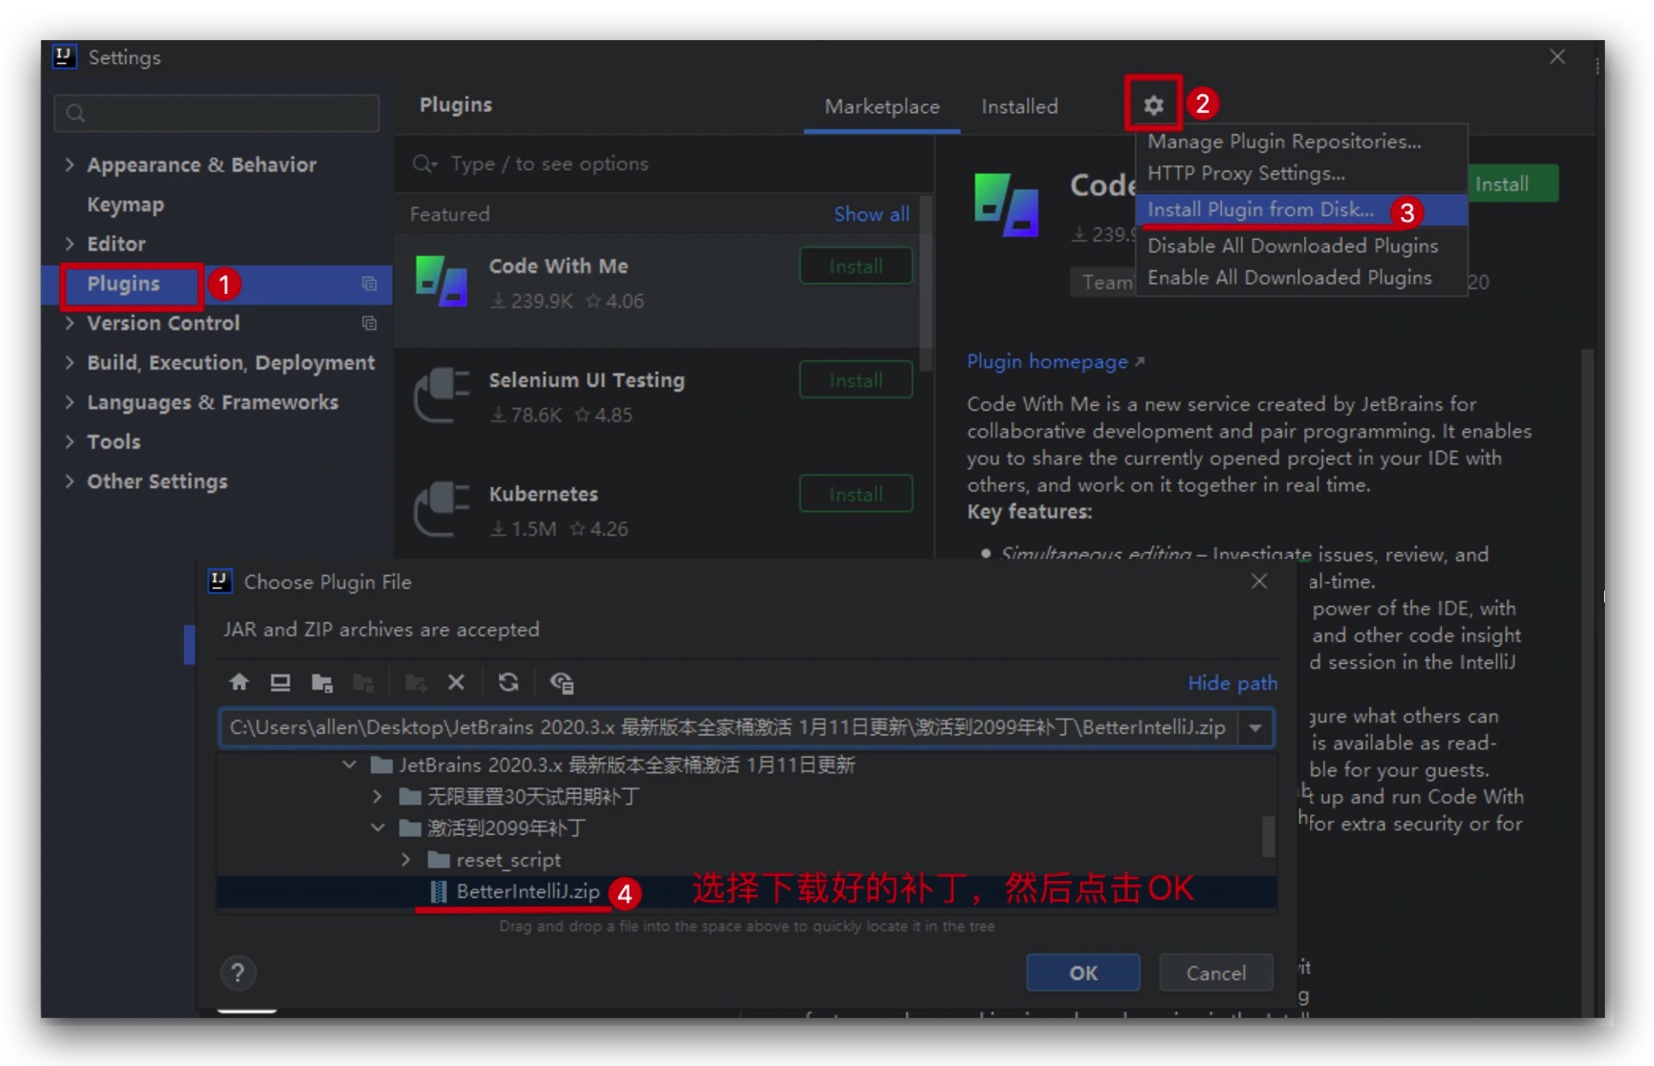Click the search magnifier in plugin search
This screenshot has width=1654, height=1066.
pos(424,163)
